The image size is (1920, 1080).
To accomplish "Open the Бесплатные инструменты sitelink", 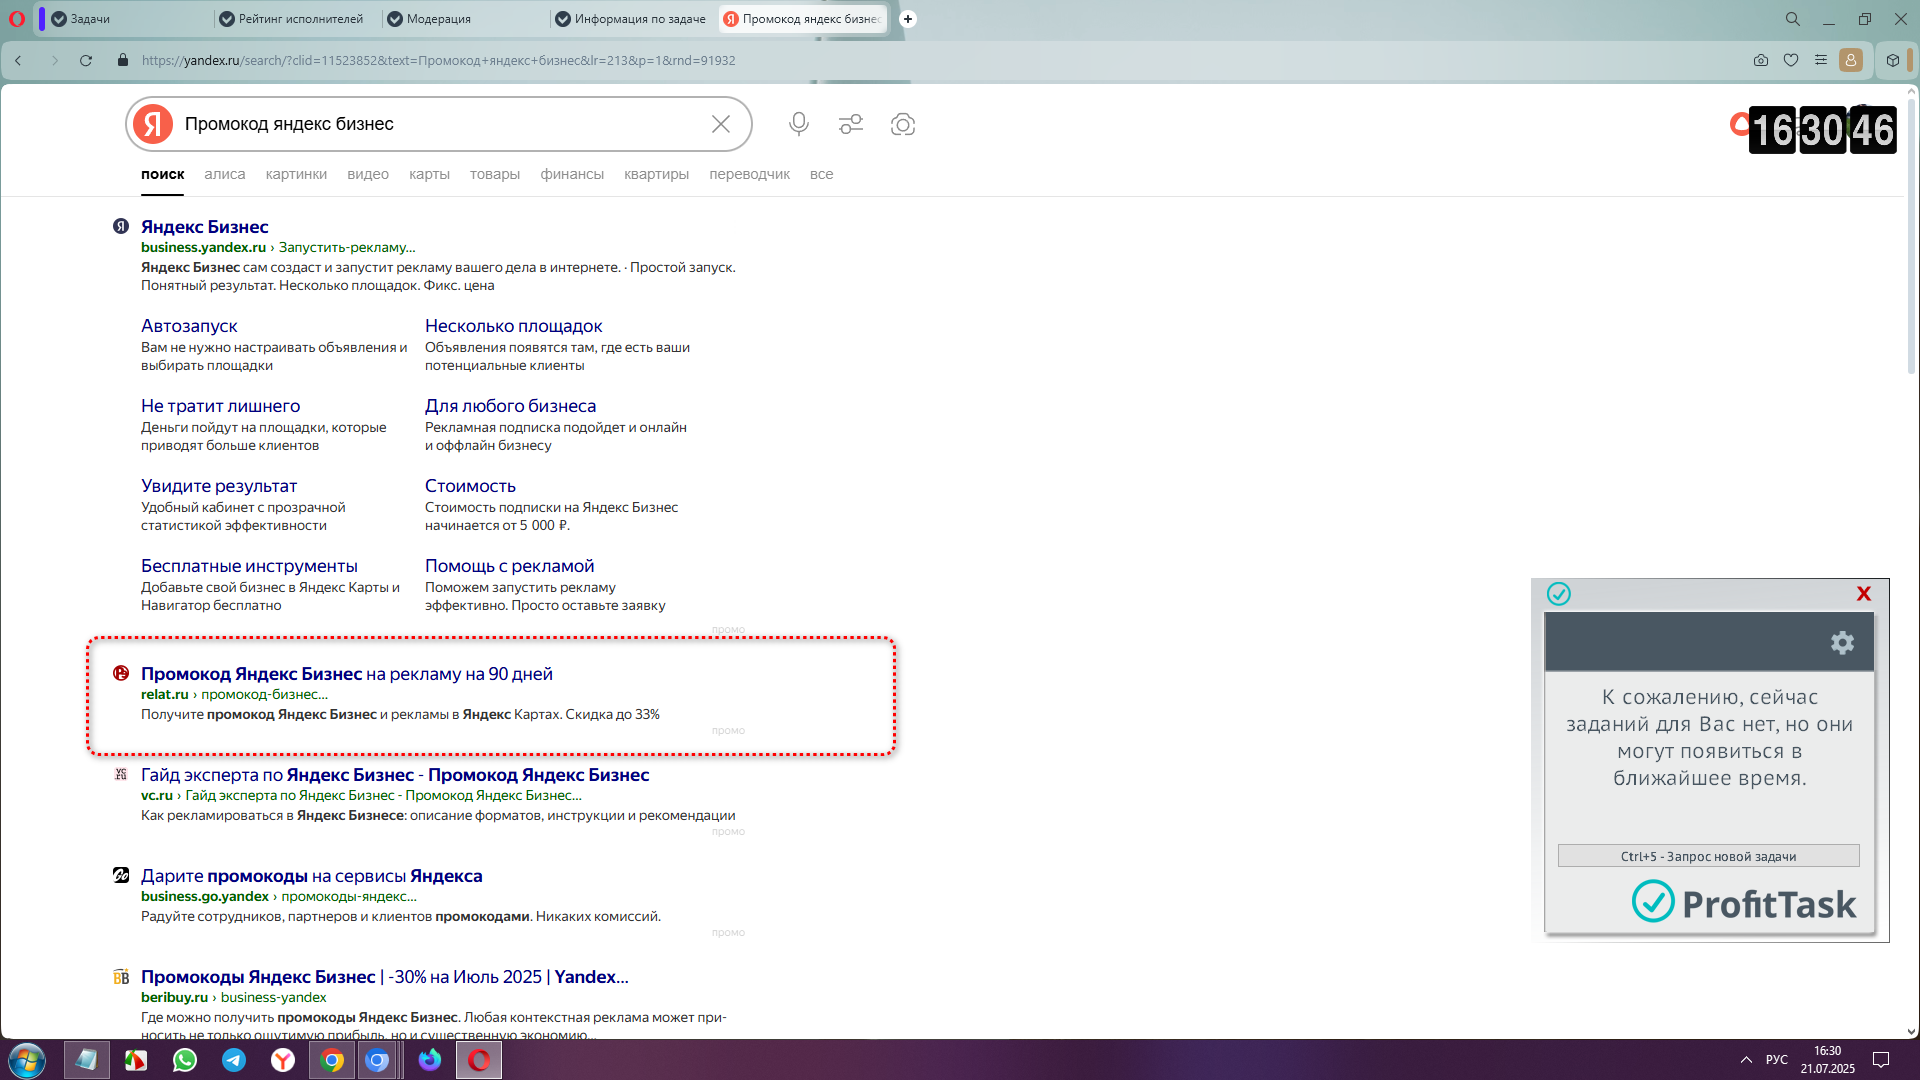I will [x=249, y=566].
